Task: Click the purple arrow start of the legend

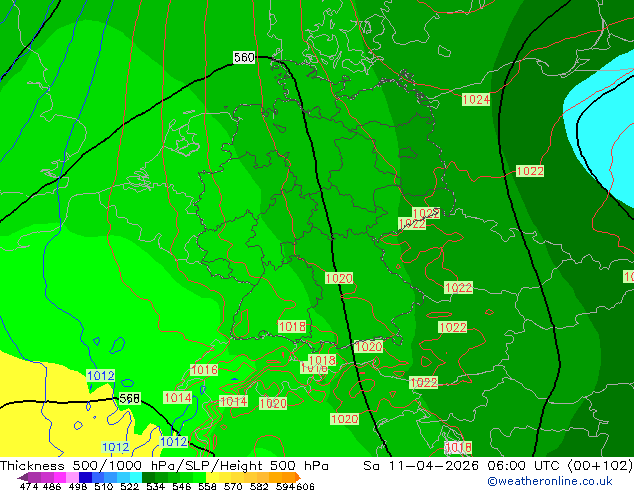Action: click(x=23, y=477)
